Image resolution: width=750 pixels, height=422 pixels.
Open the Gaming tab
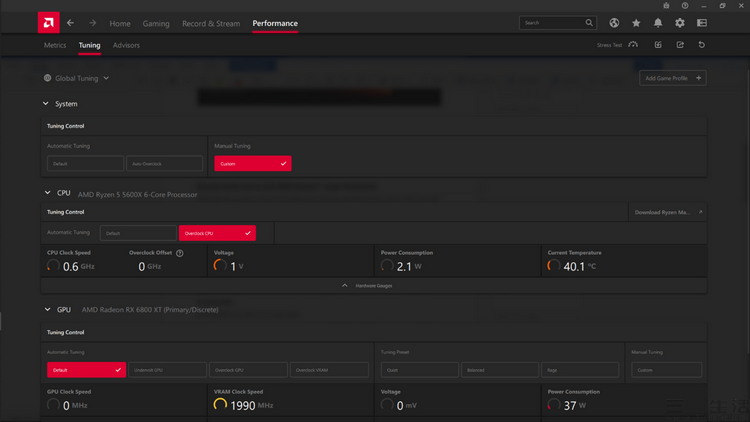coord(156,23)
